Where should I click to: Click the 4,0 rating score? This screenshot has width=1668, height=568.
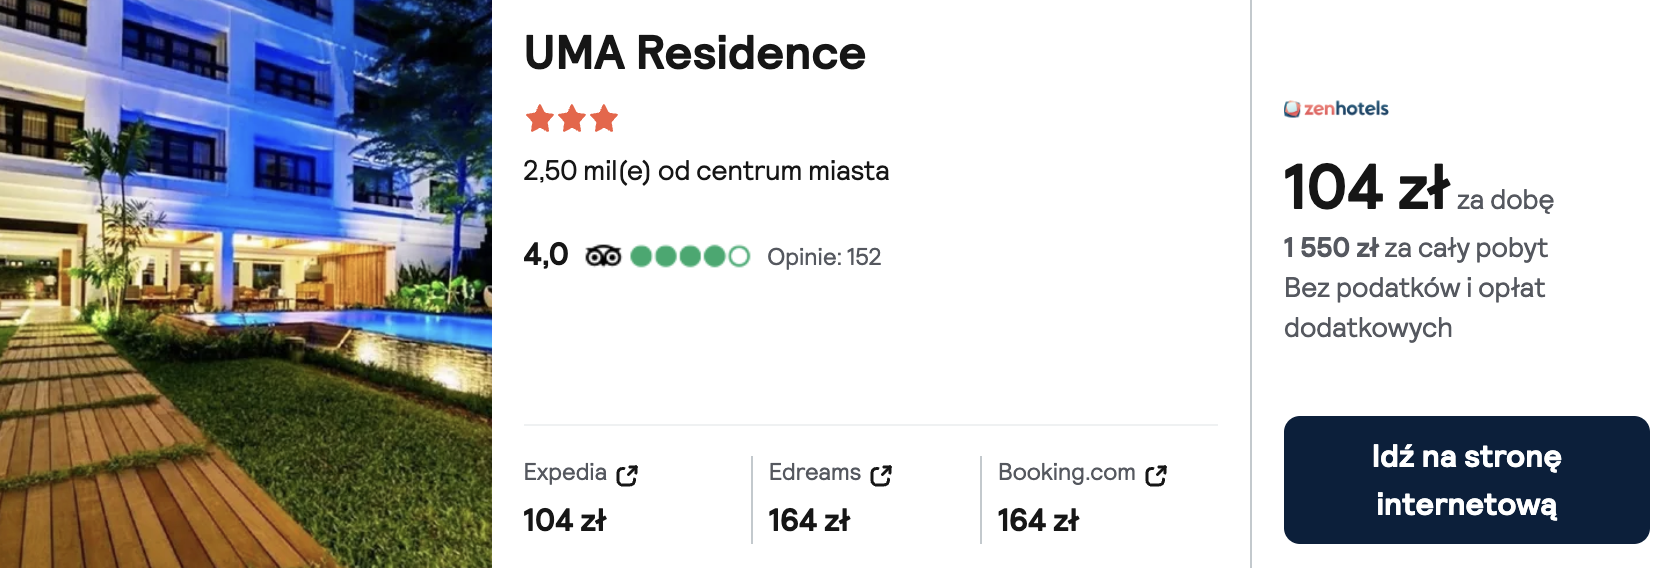546,255
